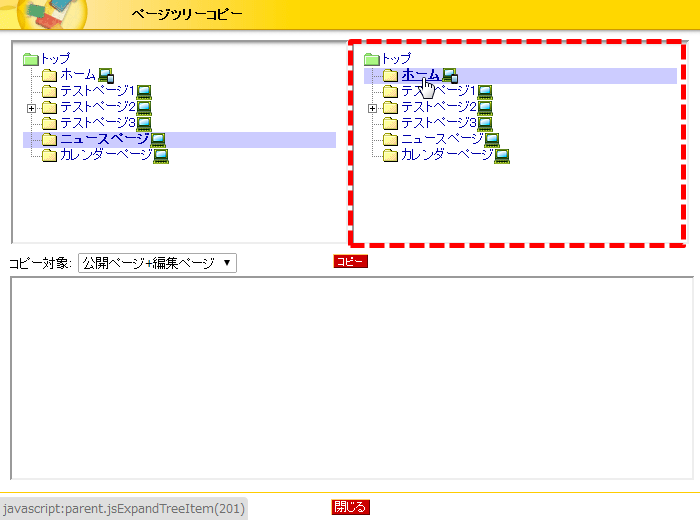Click テストページ1 folder icon in right tree

pos(391,92)
